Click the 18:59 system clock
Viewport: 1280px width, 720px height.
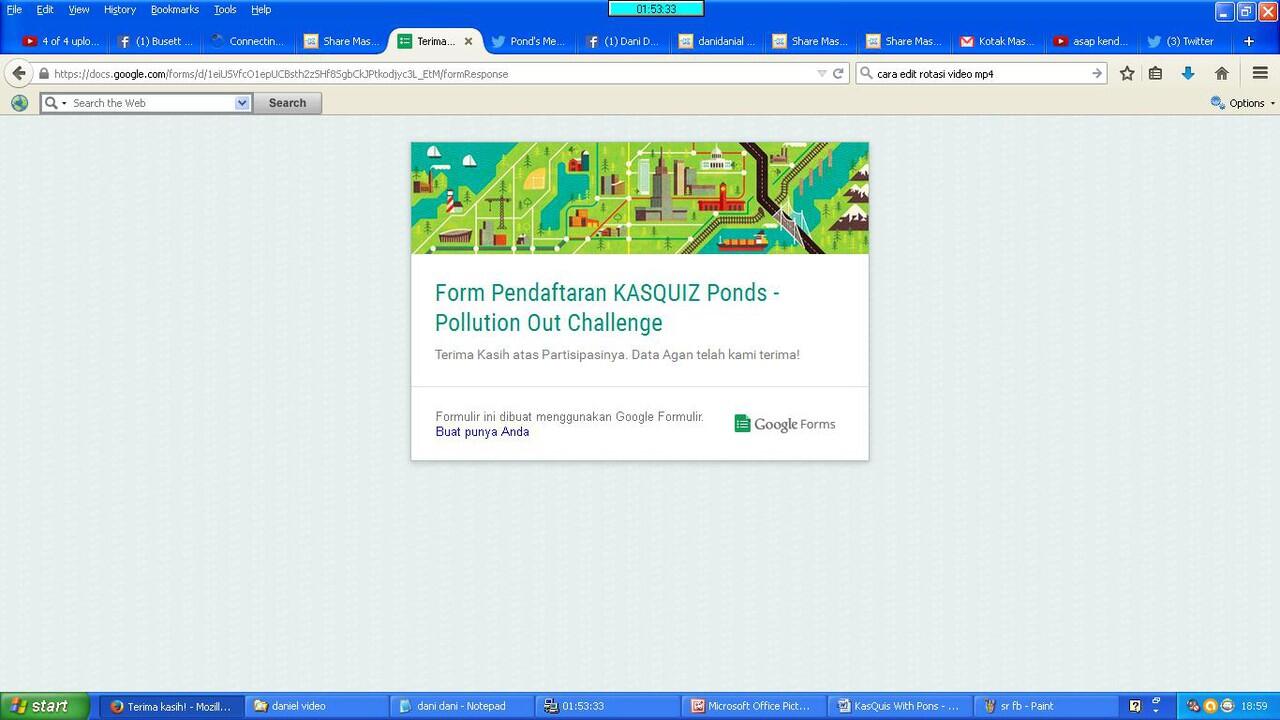coord(1254,706)
